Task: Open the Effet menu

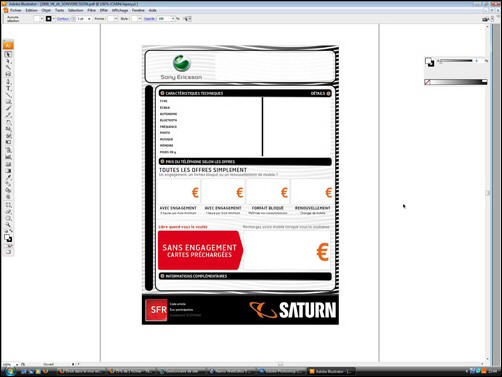Action: pyautogui.click(x=104, y=10)
